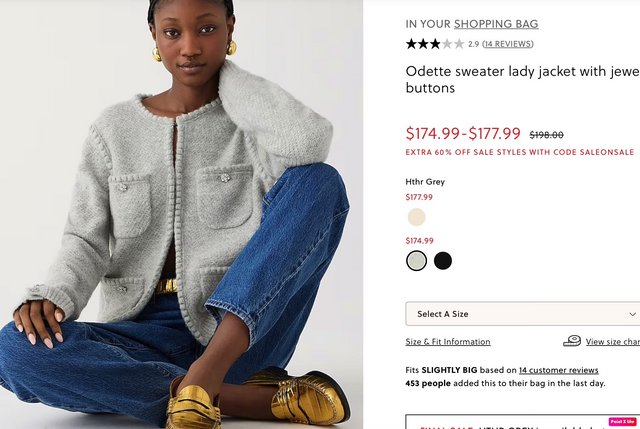640x429 pixels.
Task: Click the Odette sweater lady jacket title
Action: (x=522, y=79)
